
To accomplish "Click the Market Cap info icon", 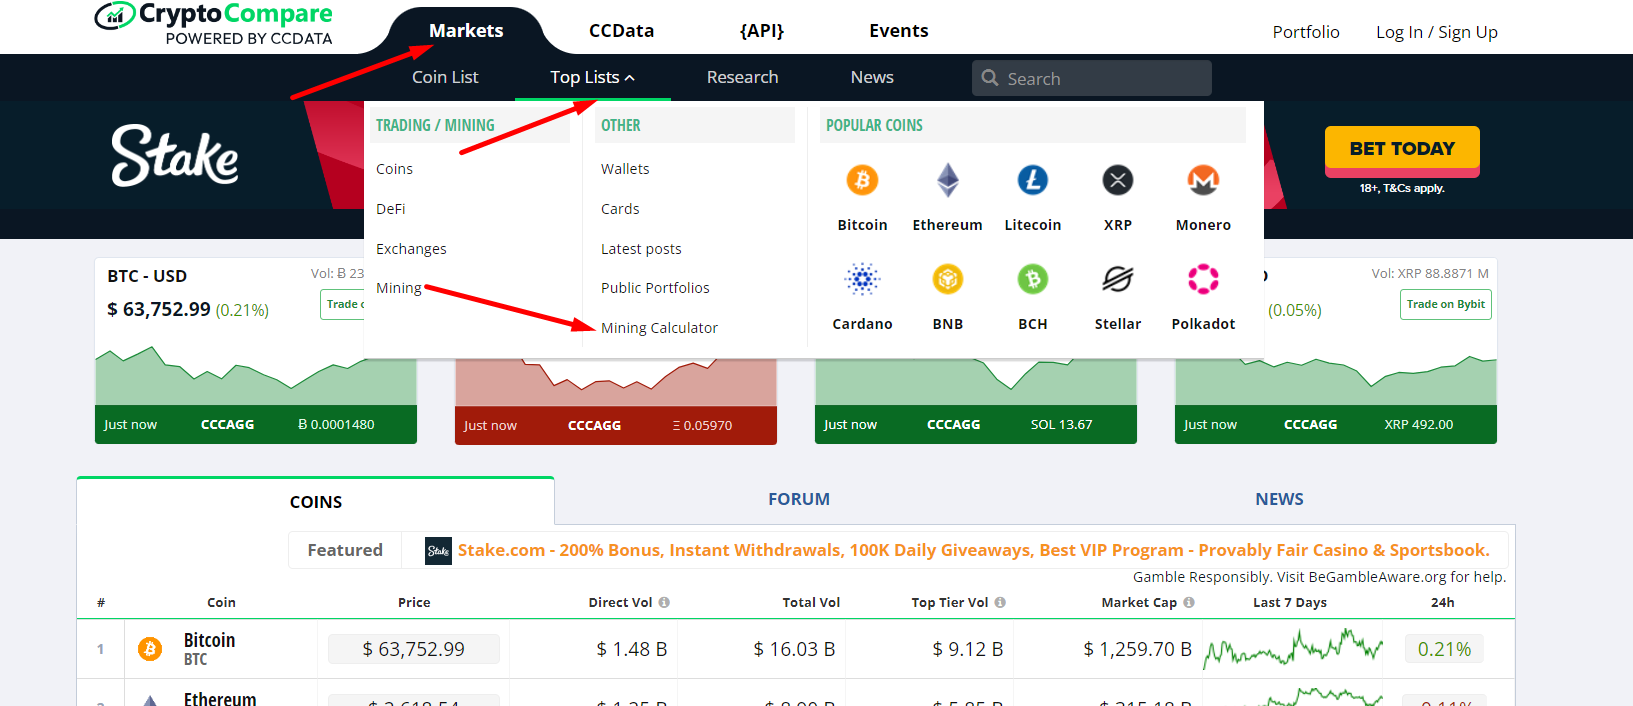I will 1189,602.
